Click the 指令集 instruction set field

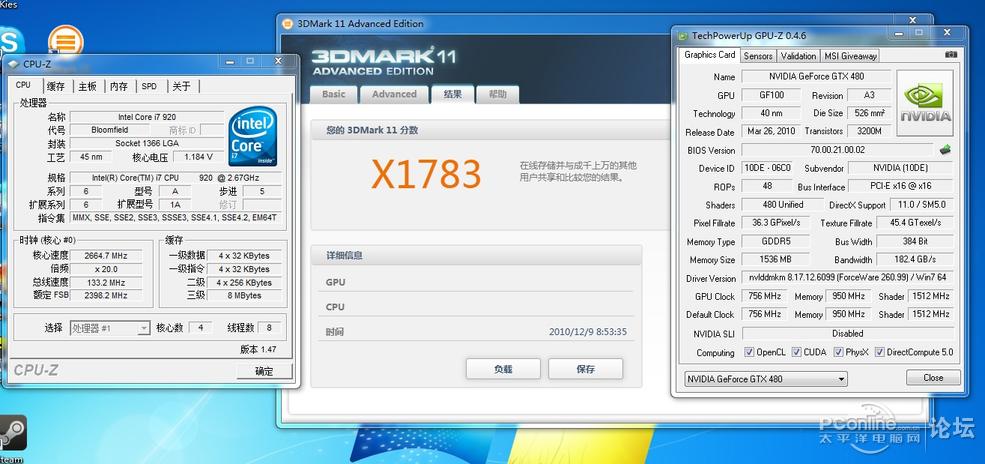[176, 218]
